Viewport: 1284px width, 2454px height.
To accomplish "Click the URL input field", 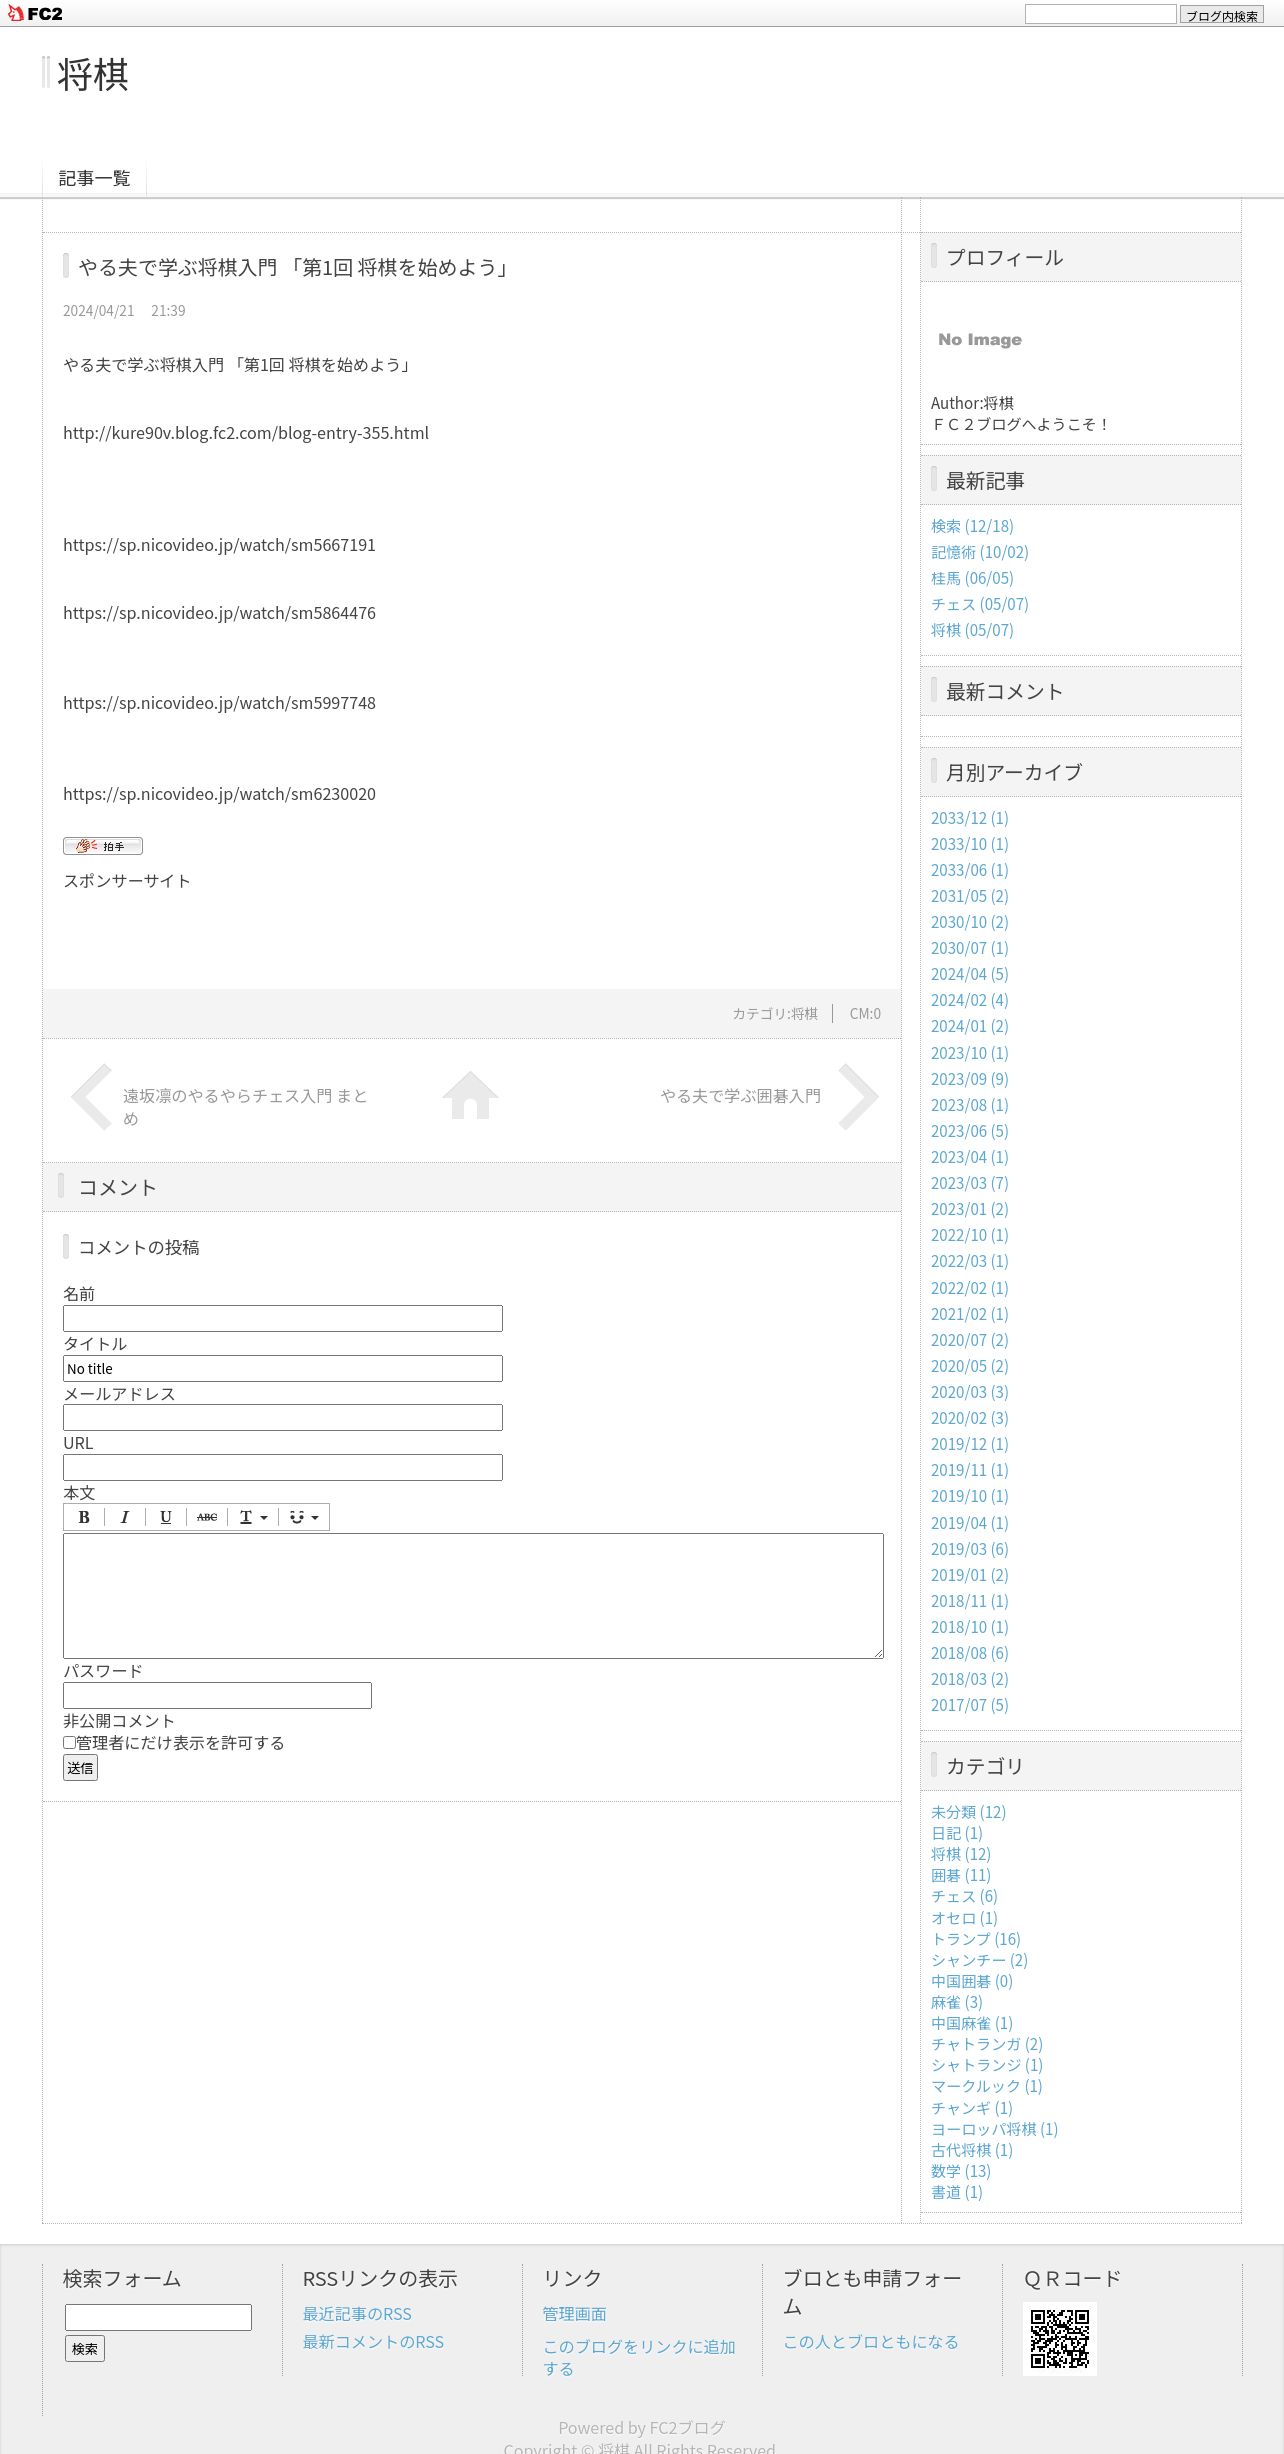I will click(x=283, y=1467).
